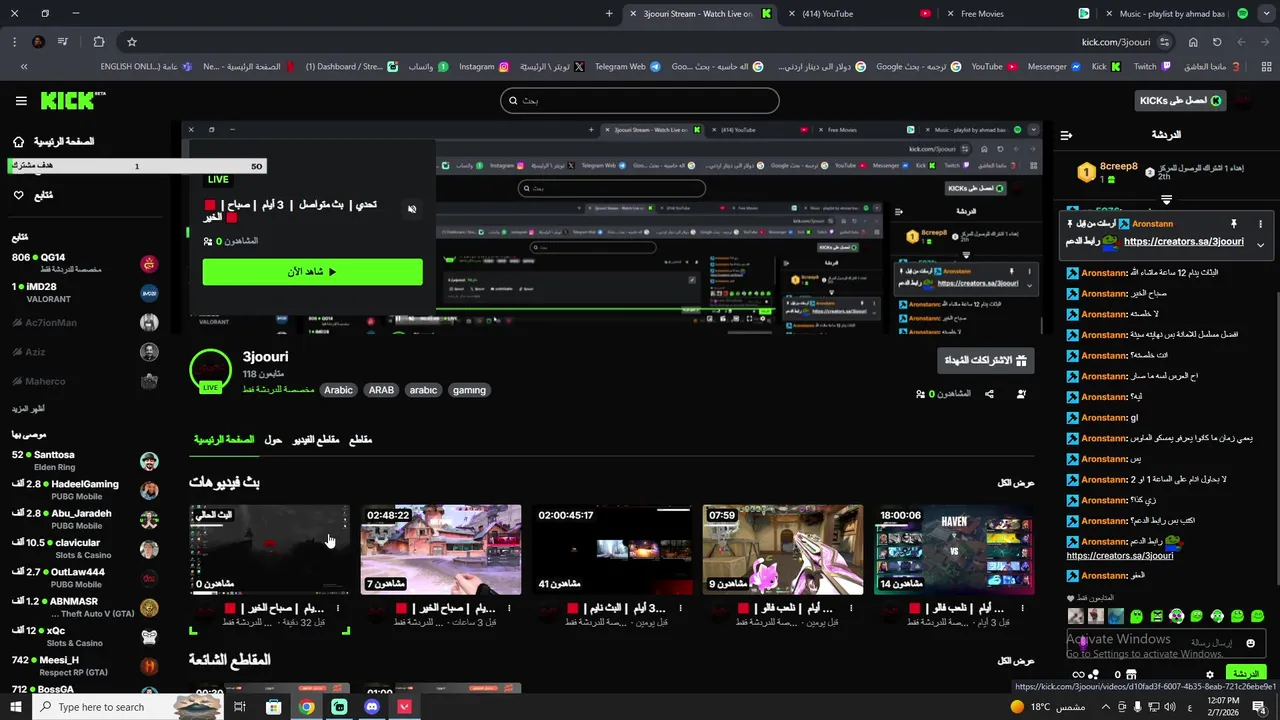The width and height of the screenshot is (1280, 720).
Task: Open the Twitch bookmark
Action: pos(1152,67)
